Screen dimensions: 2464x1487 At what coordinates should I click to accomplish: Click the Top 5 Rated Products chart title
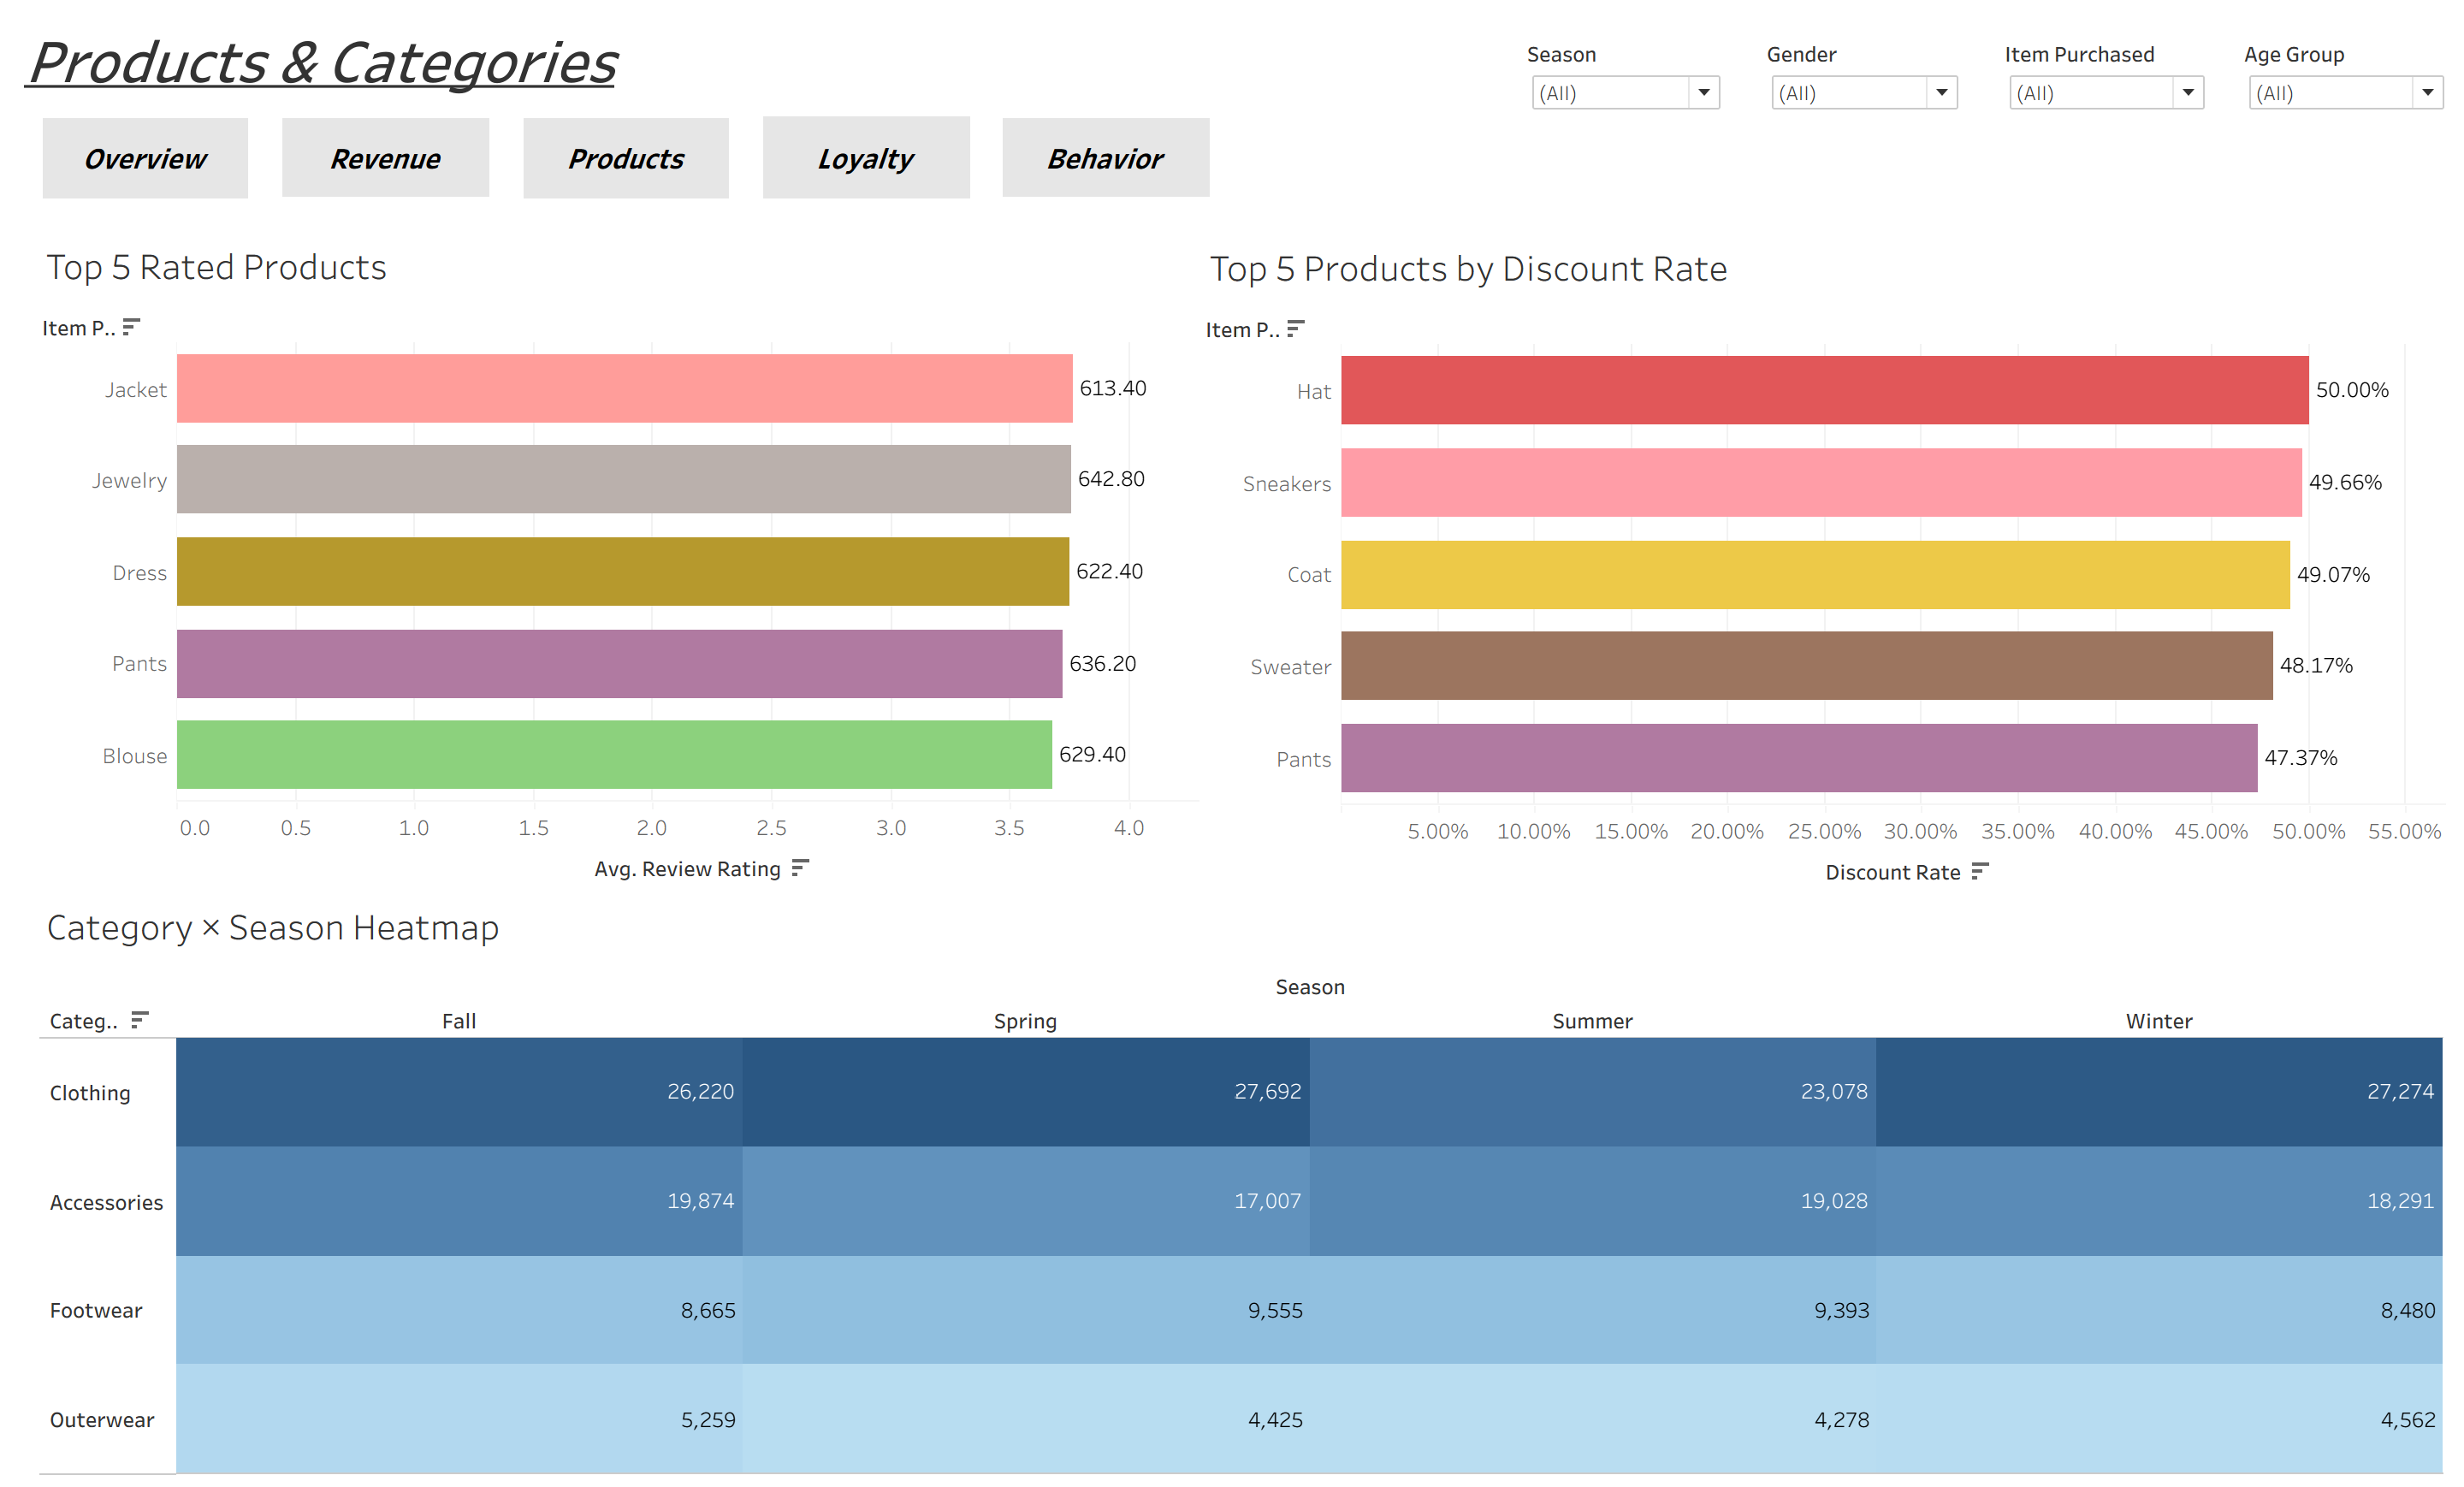point(216,267)
